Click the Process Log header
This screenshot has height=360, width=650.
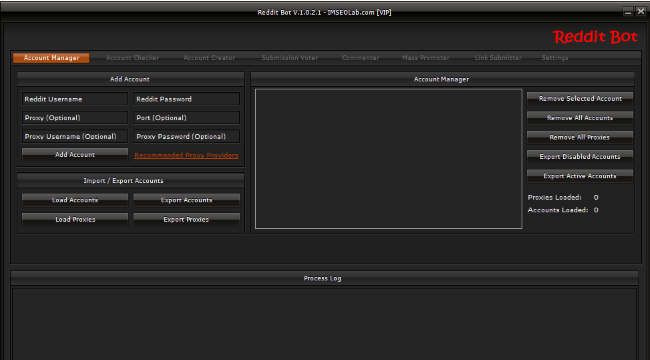pos(324,278)
